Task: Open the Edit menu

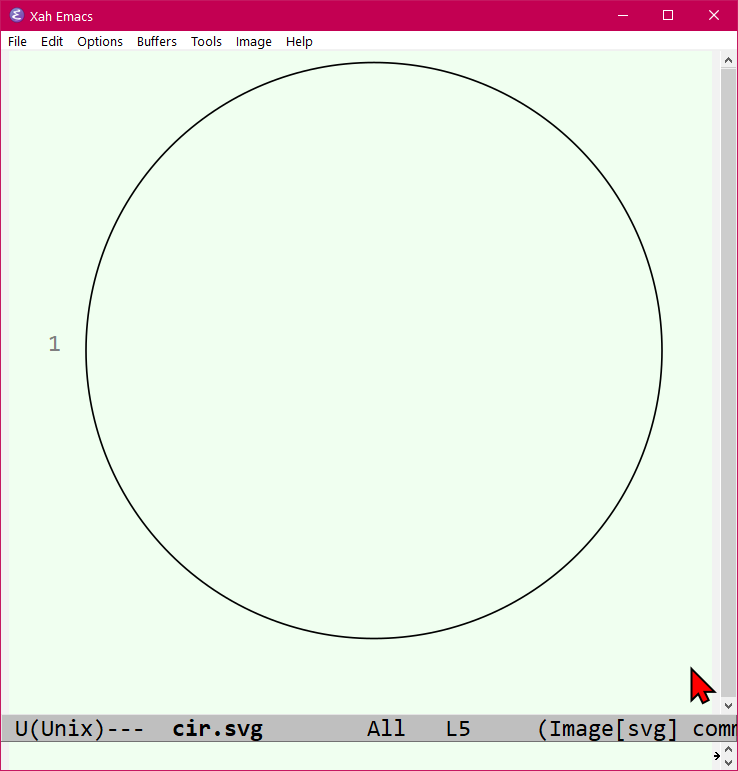Action: click(52, 41)
